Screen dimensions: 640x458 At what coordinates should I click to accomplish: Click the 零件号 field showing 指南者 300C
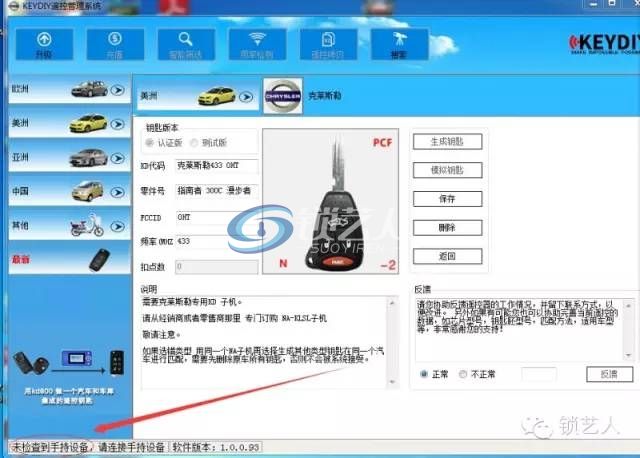coord(217,191)
